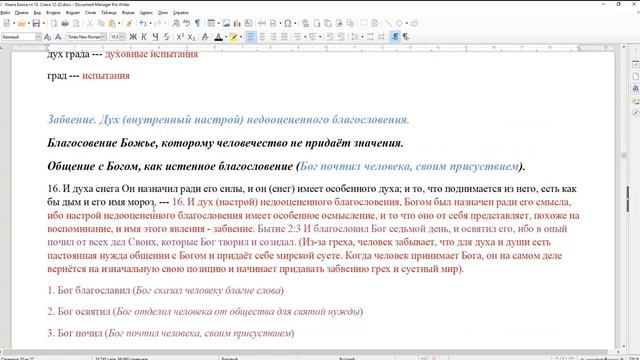Screen dimensions: 640x360
Task: Apply superscript formatting
Action: [180, 37]
